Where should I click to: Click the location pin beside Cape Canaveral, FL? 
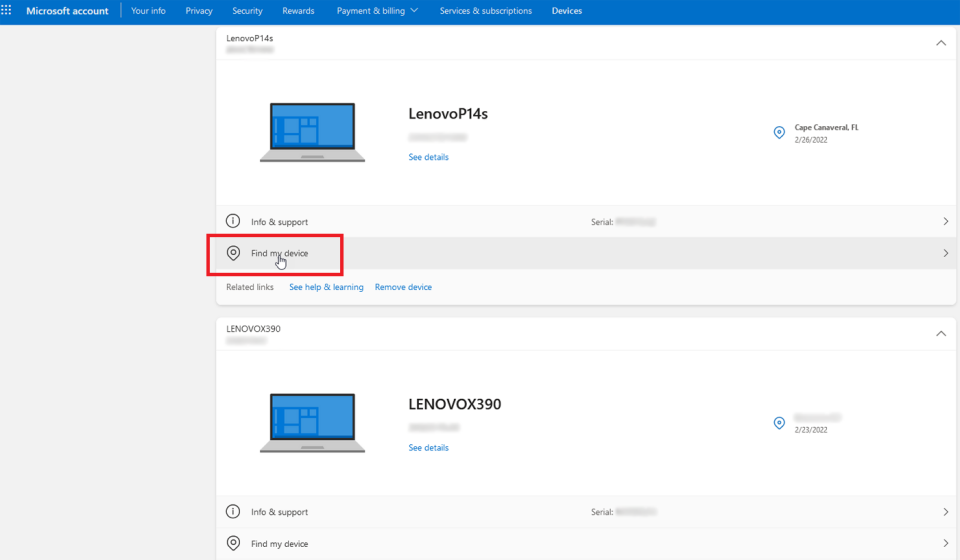(x=779, y=132)
